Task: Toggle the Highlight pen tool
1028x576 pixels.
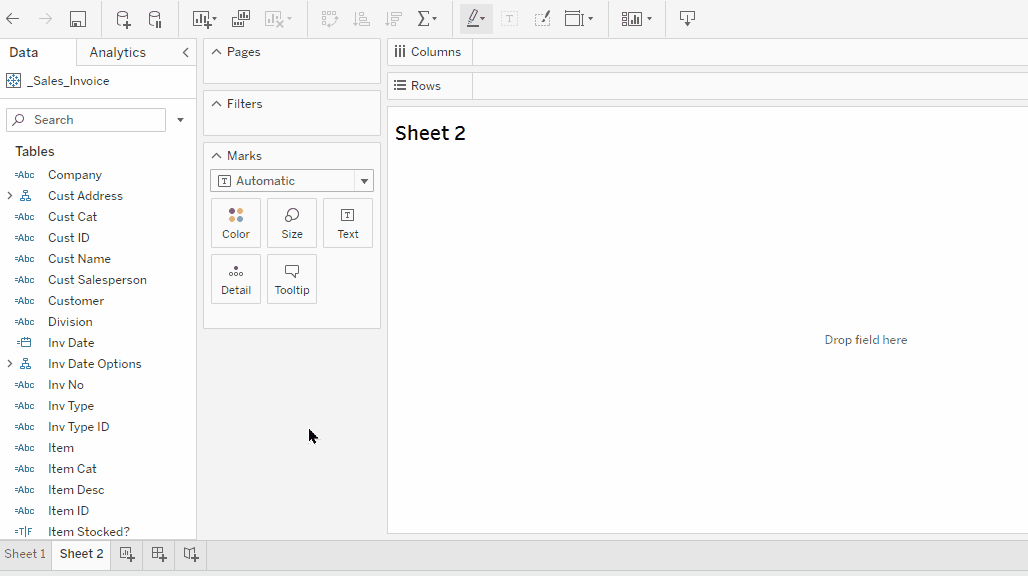Action: [475, 19]
